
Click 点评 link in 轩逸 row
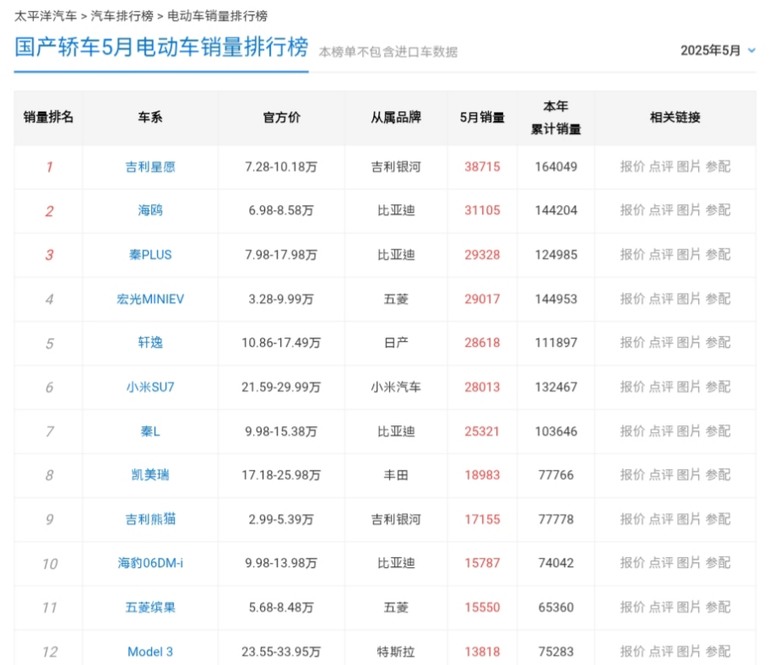pos(661,343)
